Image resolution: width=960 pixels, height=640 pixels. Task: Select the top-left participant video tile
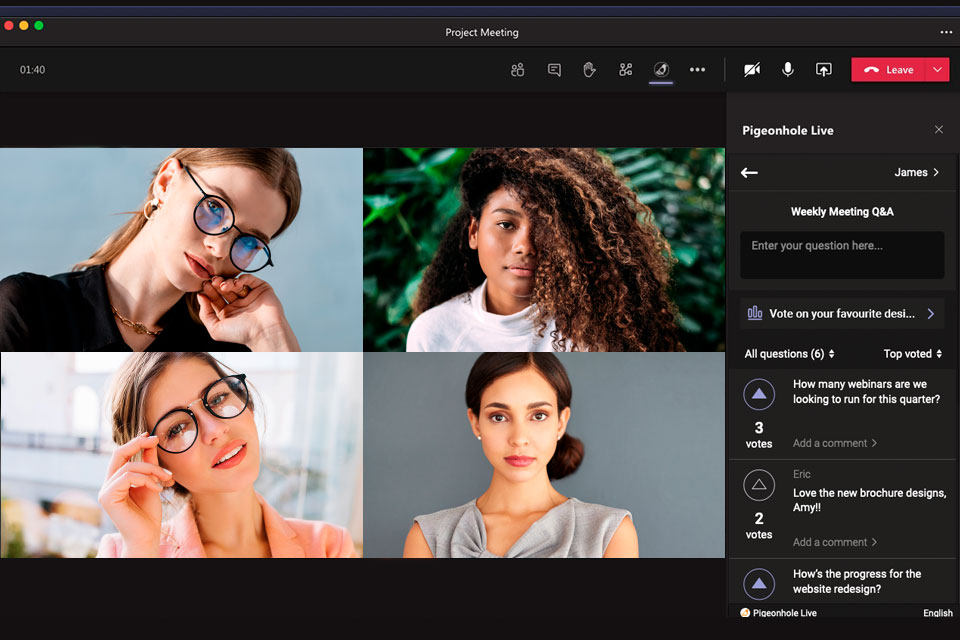181,250
